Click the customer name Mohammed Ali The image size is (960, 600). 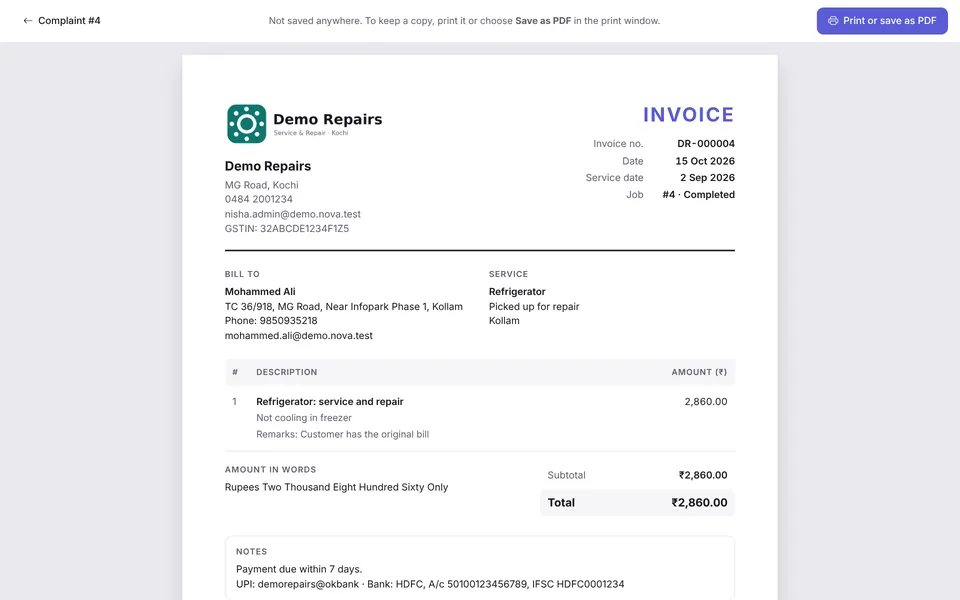[260, 292]
